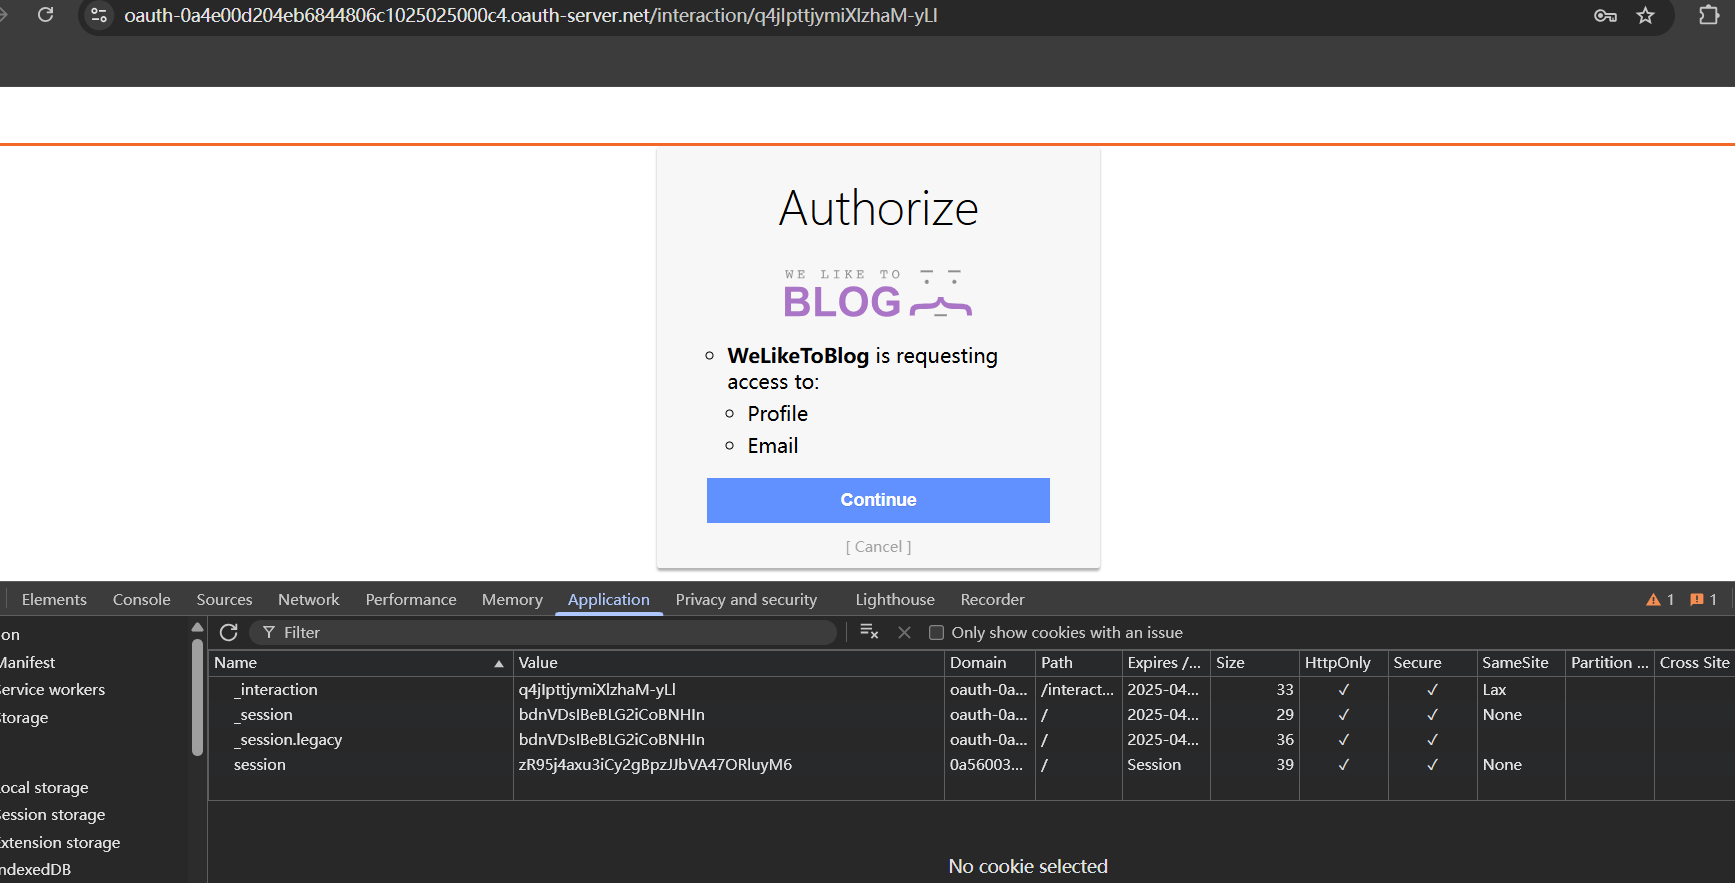Toggle Only show cookies with an issue
The width and height of the screenshot is (1735, 883).
click(x=936, y=632)
